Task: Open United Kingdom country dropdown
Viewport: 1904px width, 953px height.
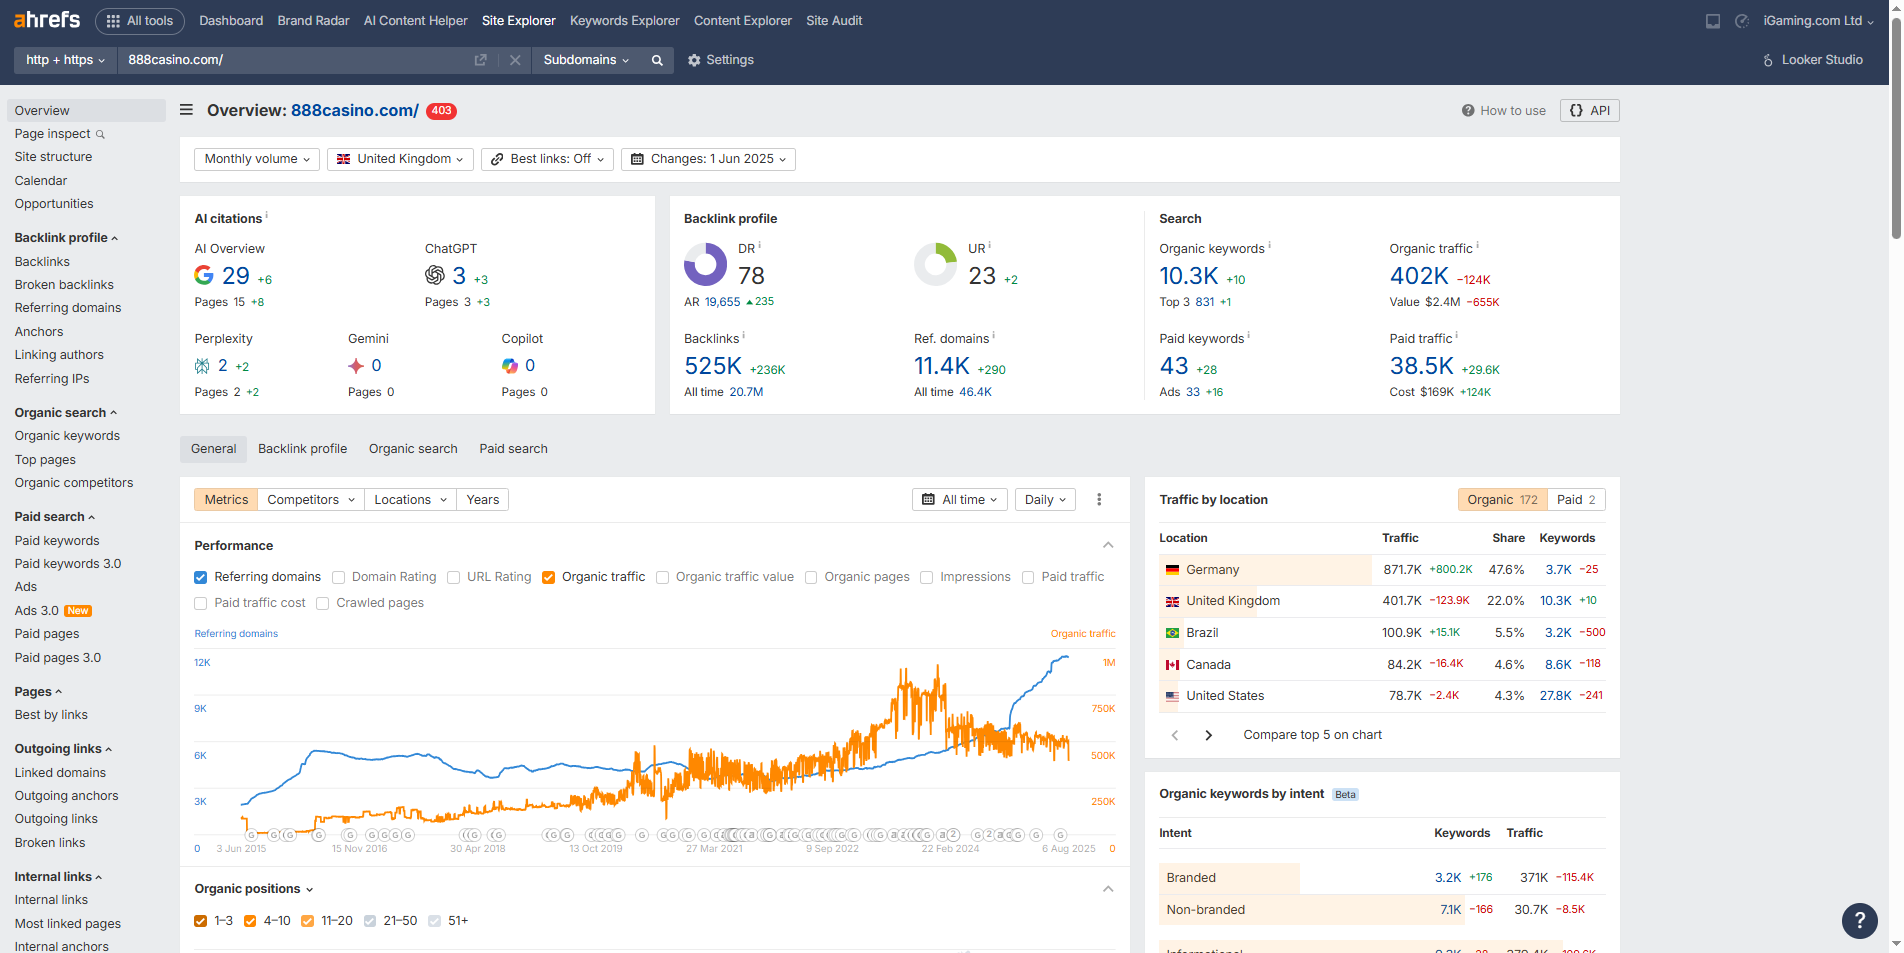Action: coord(399,159)
